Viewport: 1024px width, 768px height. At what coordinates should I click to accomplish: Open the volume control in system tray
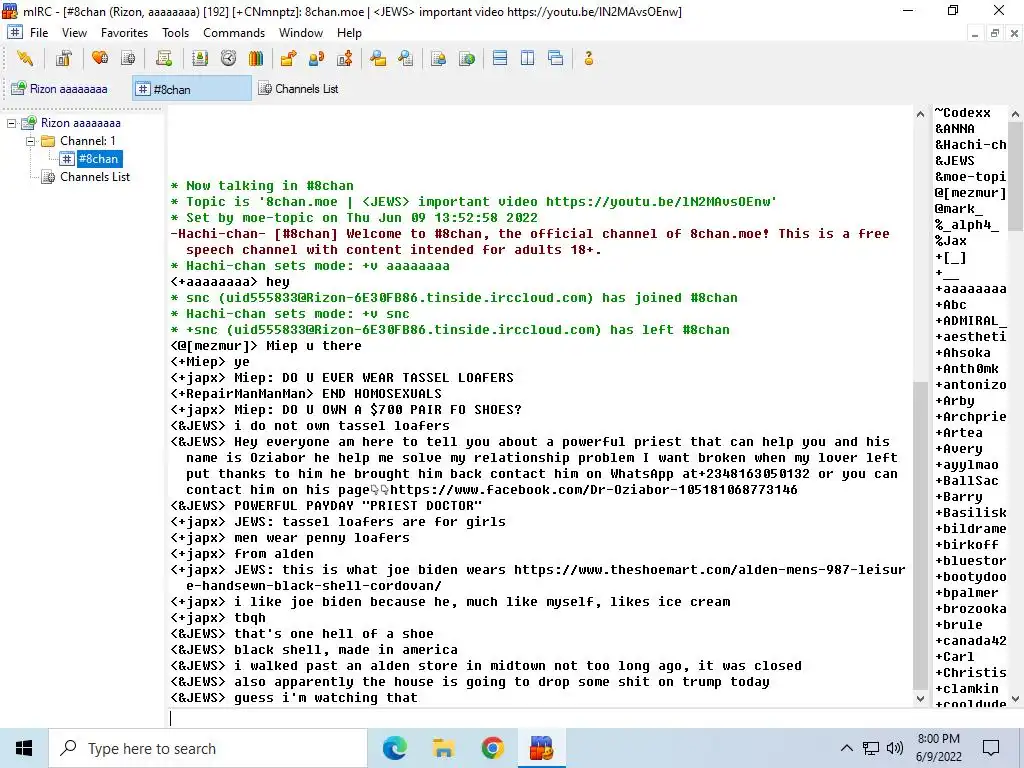(895, 748)
